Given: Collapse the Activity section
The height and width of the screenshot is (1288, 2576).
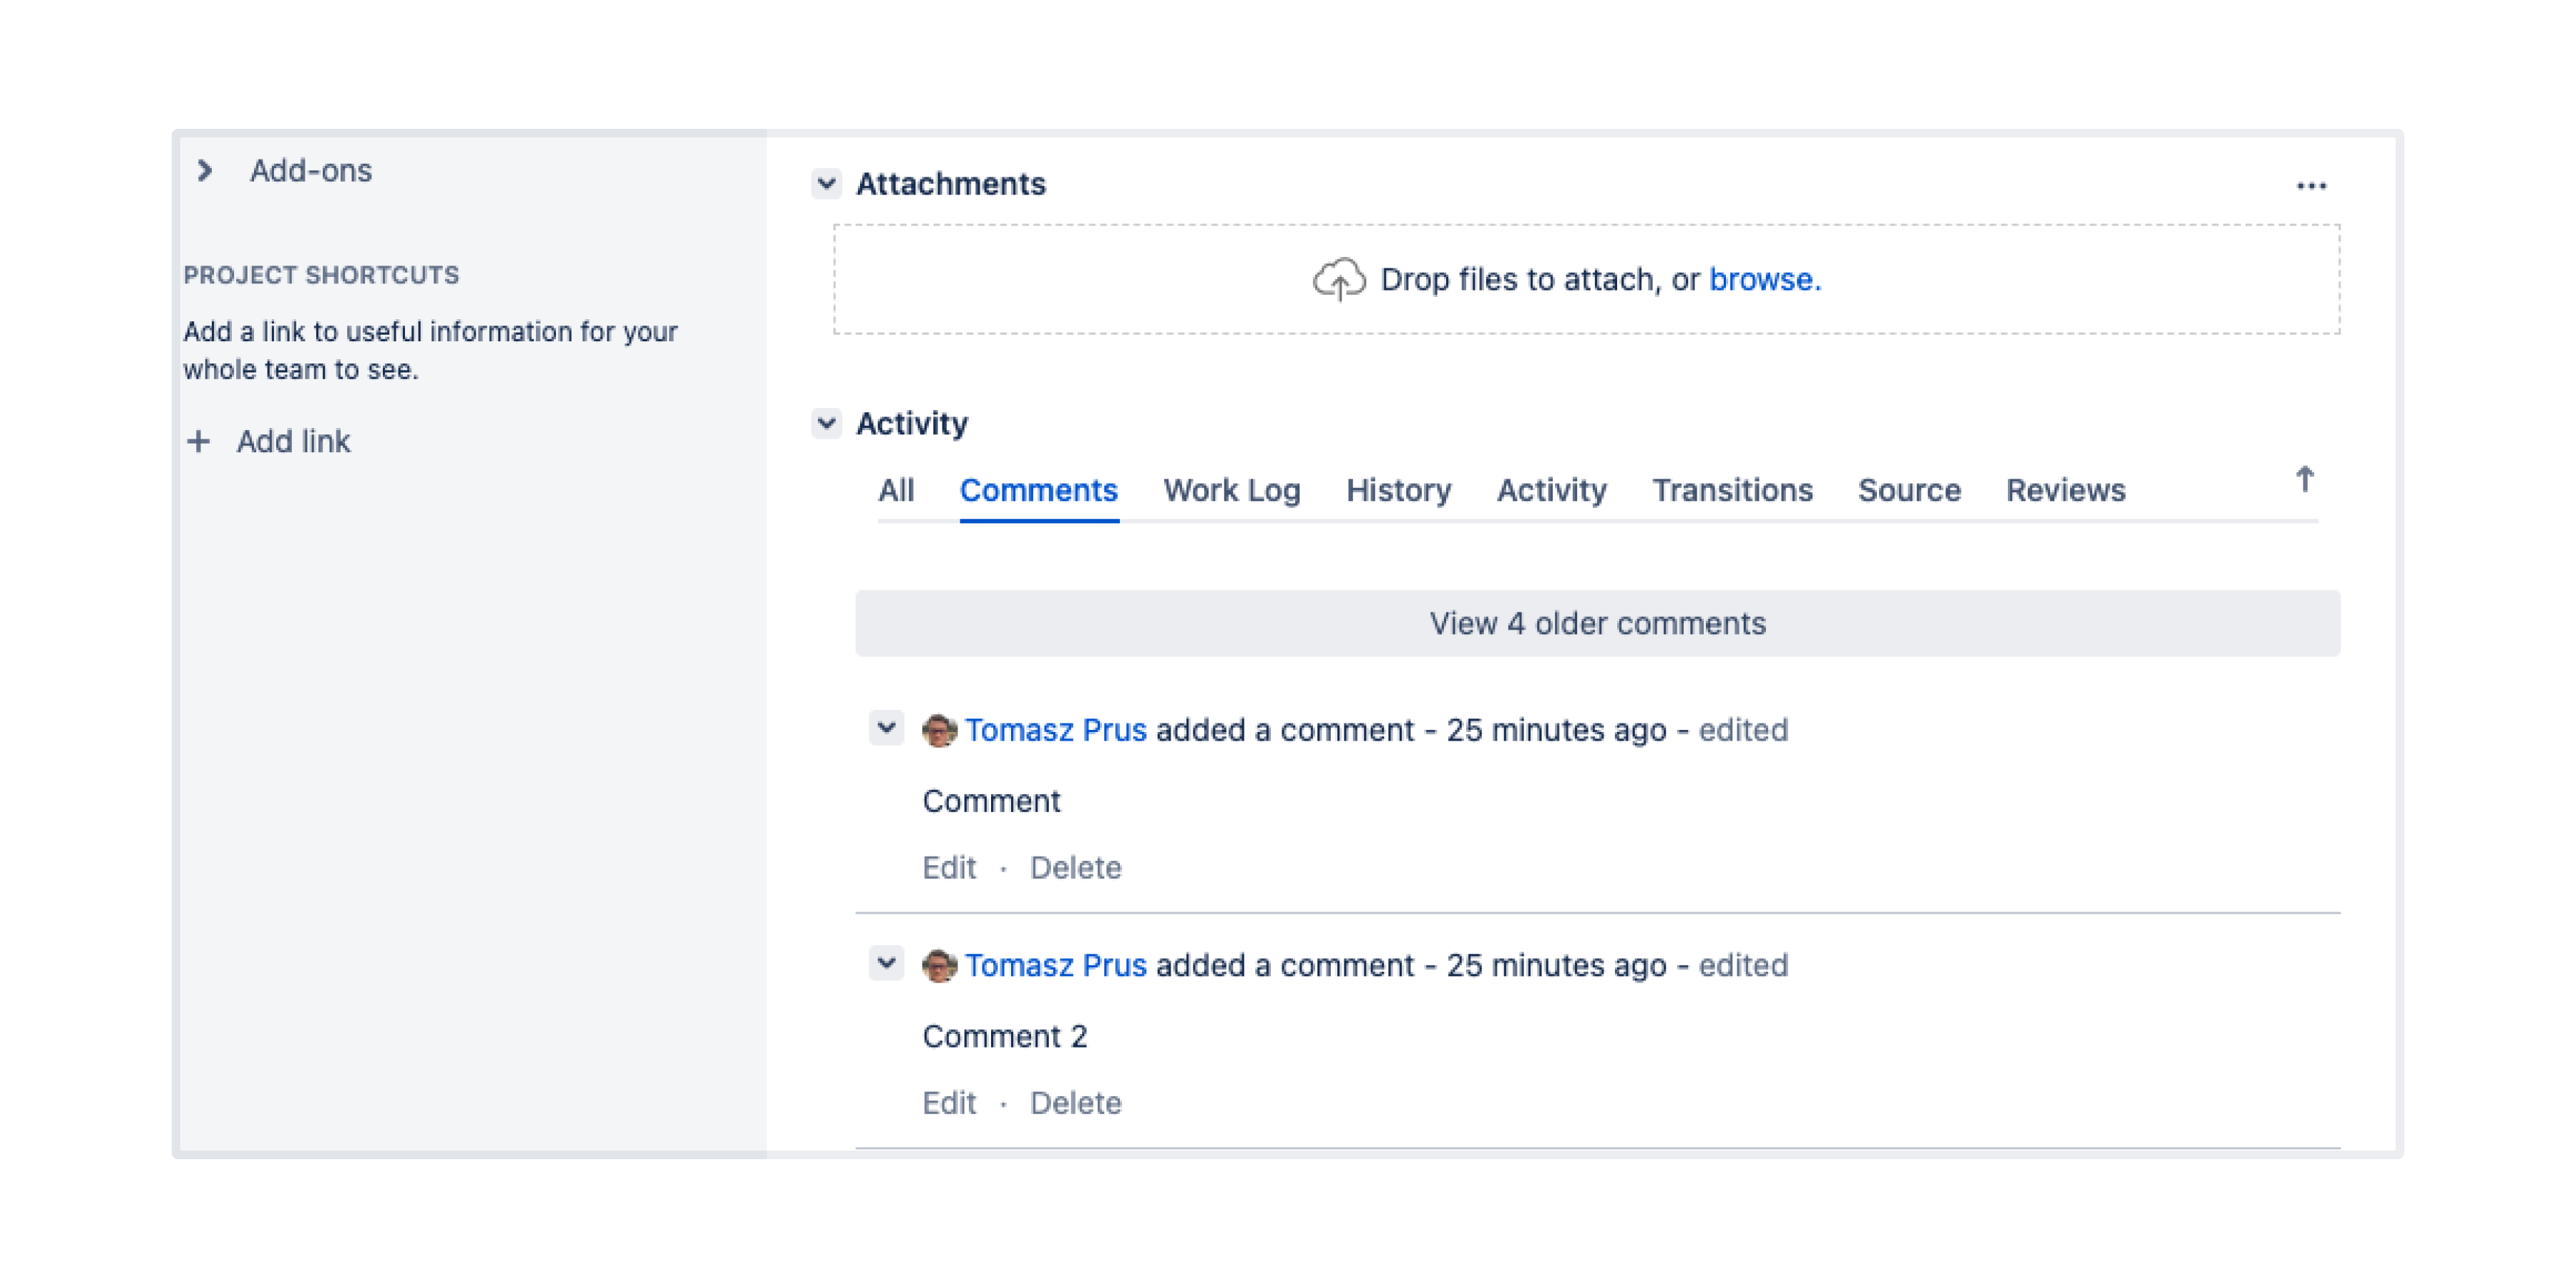Looking at the screenshot, I should (x=826, y=423).
